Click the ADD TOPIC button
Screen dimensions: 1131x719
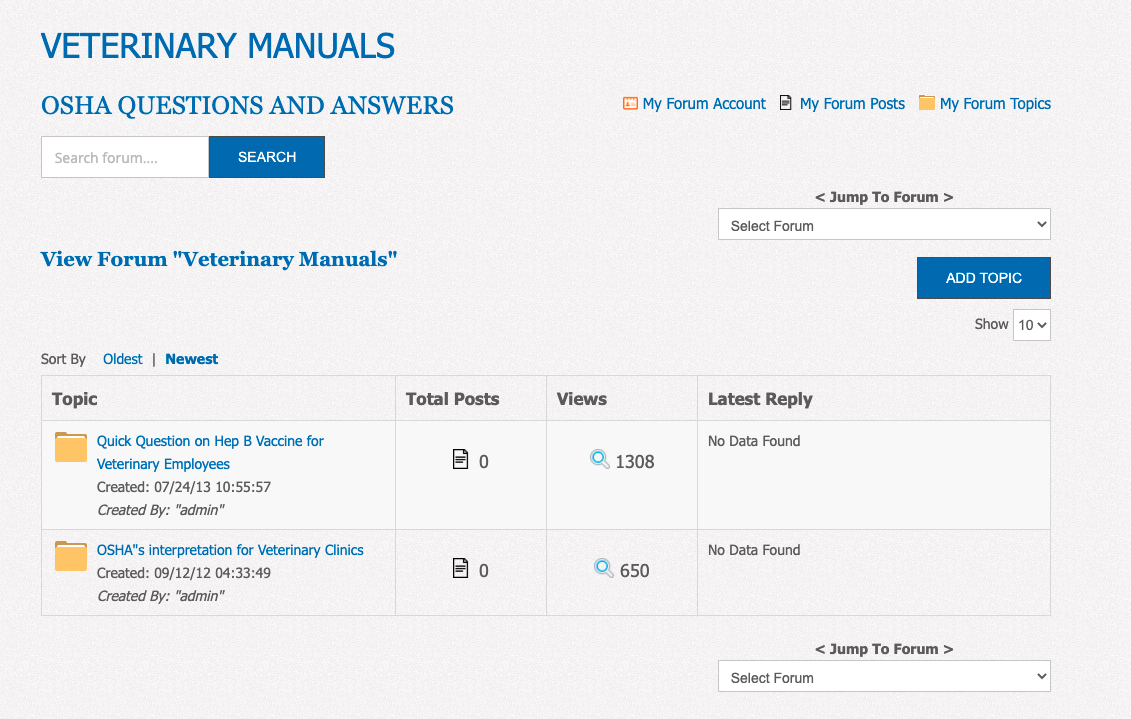click(x=983, y=278)
